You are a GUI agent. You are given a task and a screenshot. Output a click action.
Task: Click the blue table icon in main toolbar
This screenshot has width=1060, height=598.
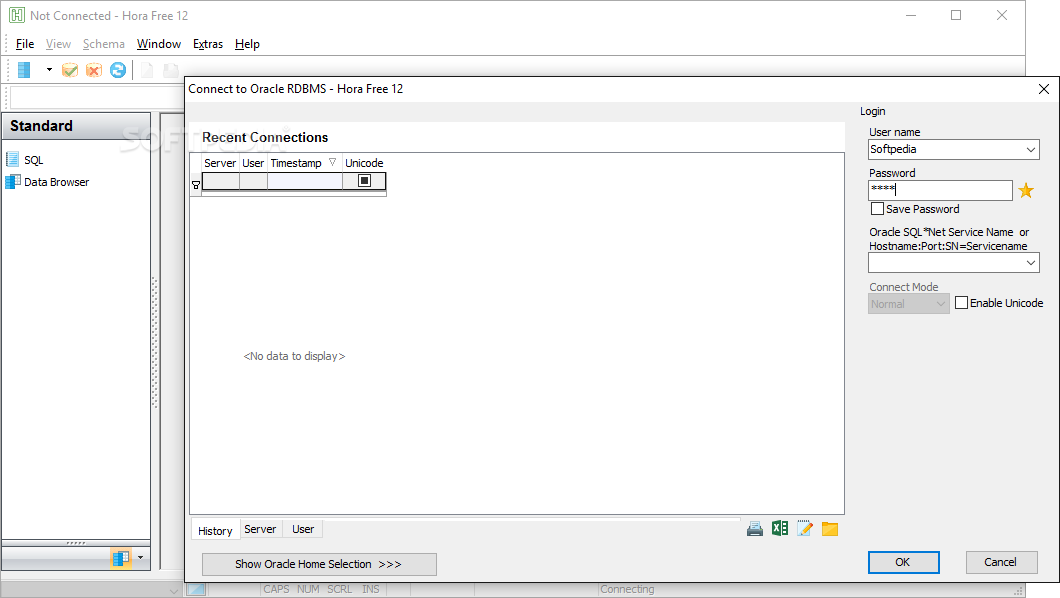[x=24, y=70]
